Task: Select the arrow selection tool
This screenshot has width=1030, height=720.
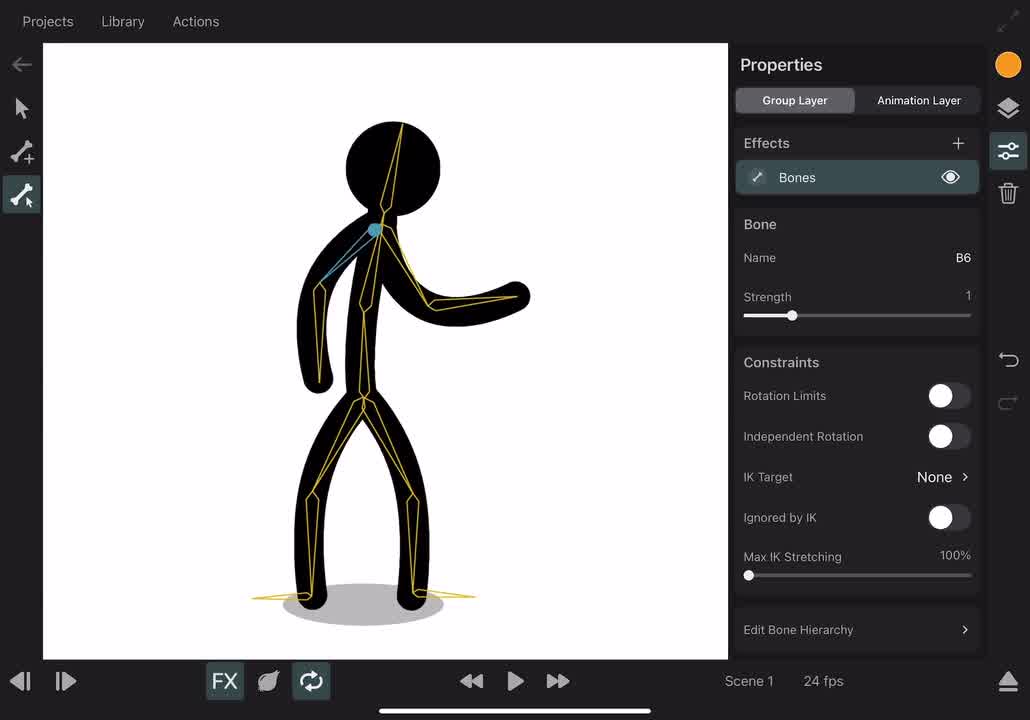Action: [22, 108]
